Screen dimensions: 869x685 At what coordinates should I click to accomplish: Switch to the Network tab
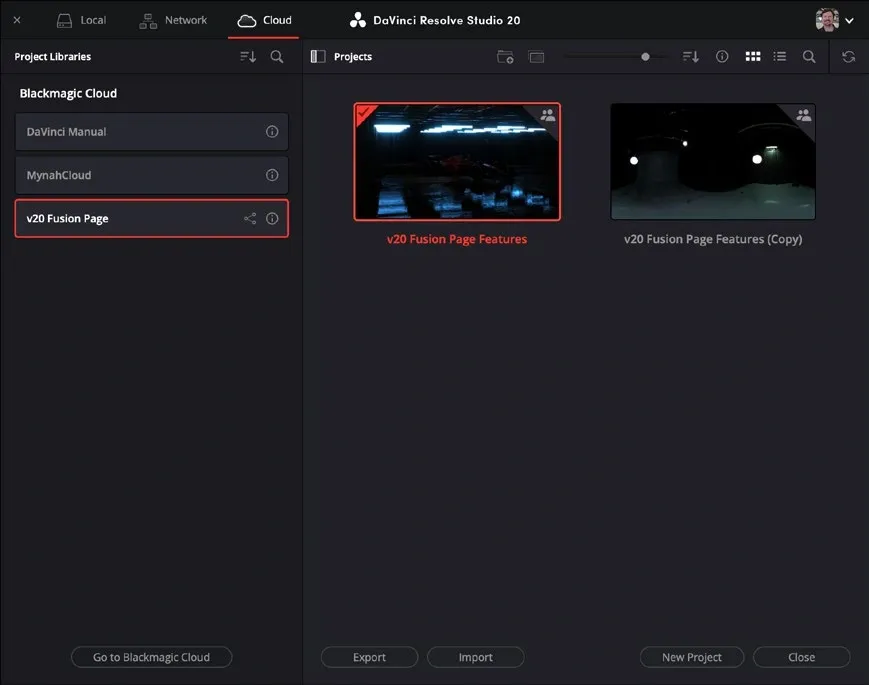(173, 21)
